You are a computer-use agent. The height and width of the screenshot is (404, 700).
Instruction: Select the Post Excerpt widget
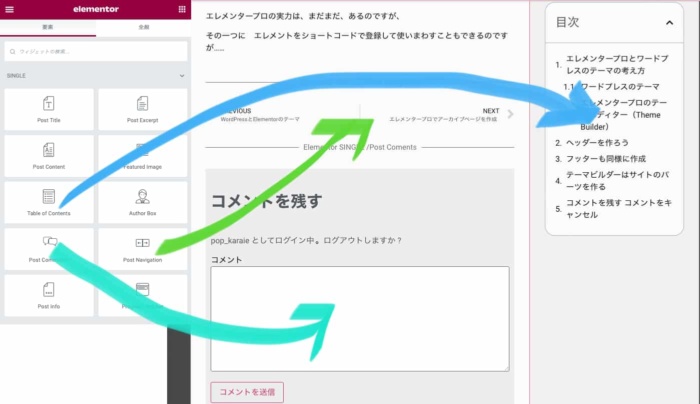(x=142, y=109)
